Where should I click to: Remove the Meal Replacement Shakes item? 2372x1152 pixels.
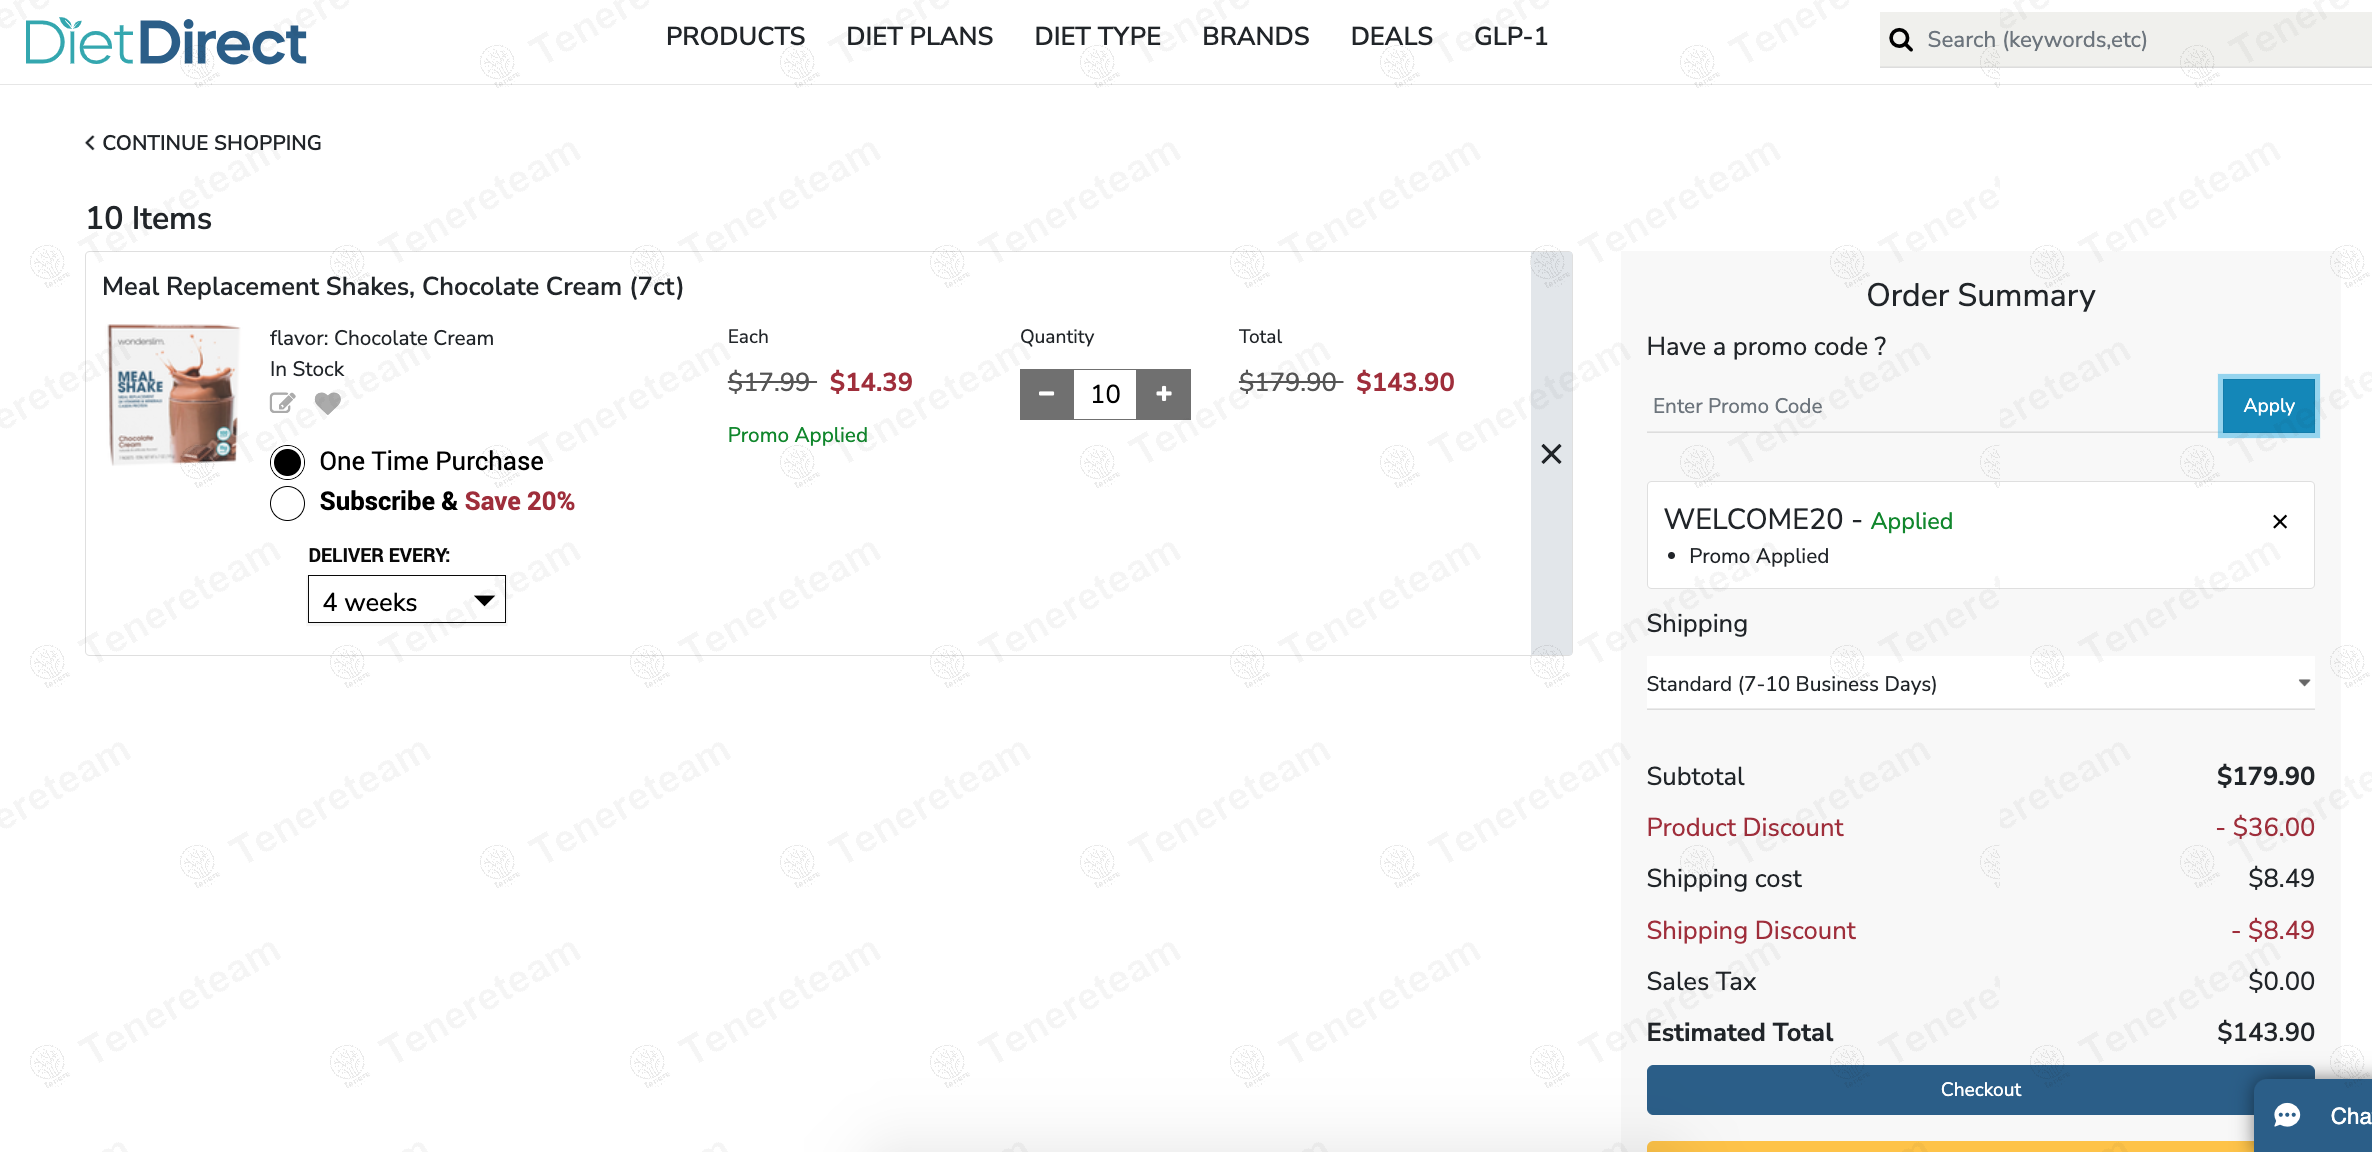point(1551,454)
